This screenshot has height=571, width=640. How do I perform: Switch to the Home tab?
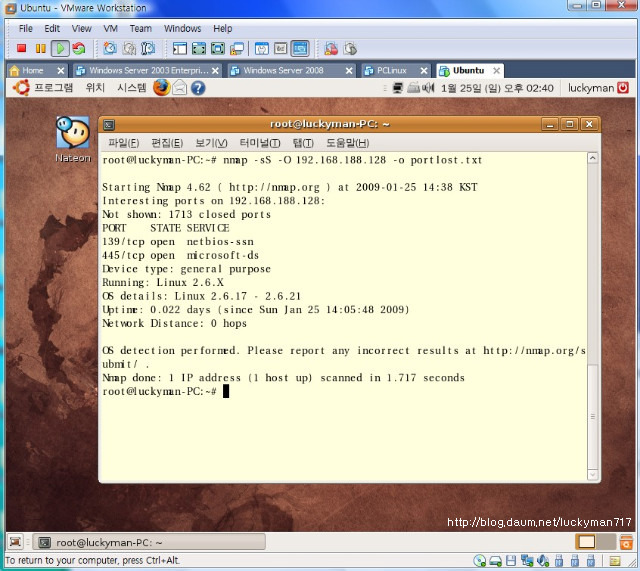tap(32, 71)
